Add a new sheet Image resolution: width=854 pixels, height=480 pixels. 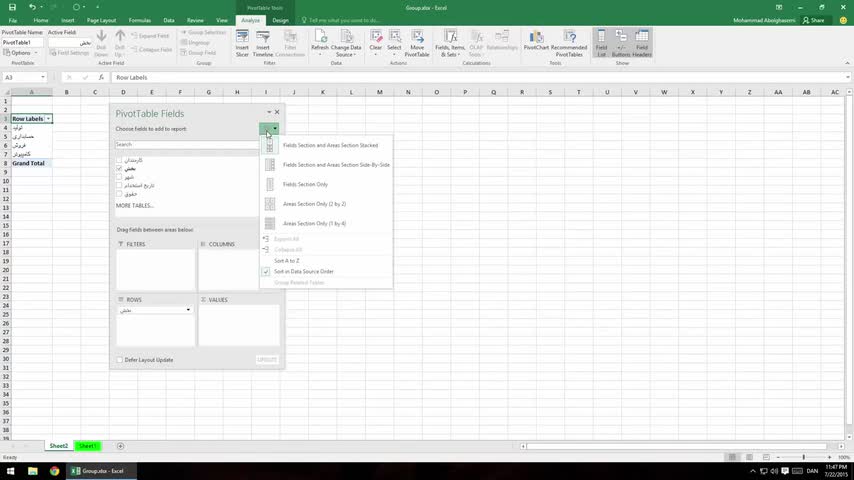pyautogui.click(x=120, y=446)
